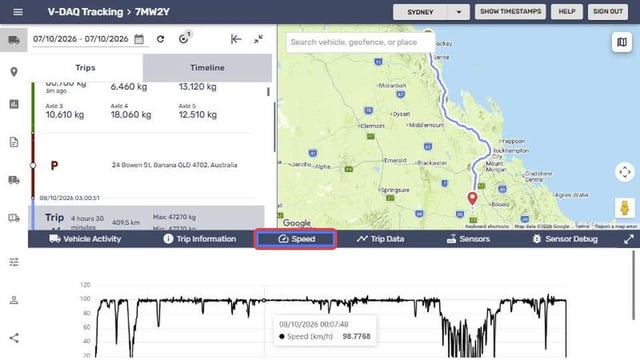Viewport: 640px width, 360px height.
Task: Click the auto-refresh timer icon
Action: coord(184,38)
